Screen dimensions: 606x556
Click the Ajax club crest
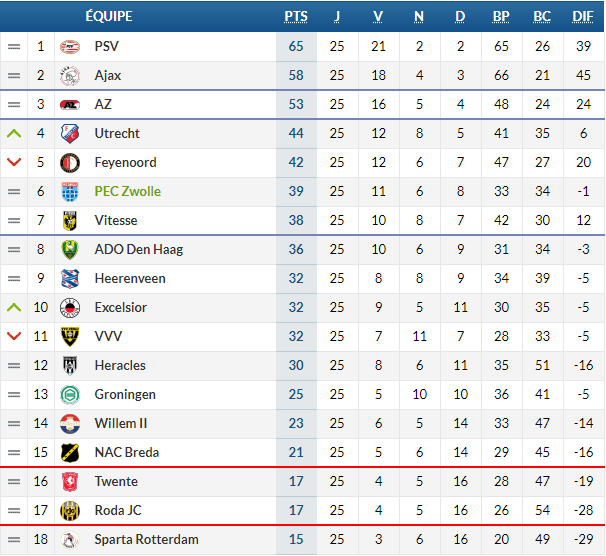pos(70,75)
